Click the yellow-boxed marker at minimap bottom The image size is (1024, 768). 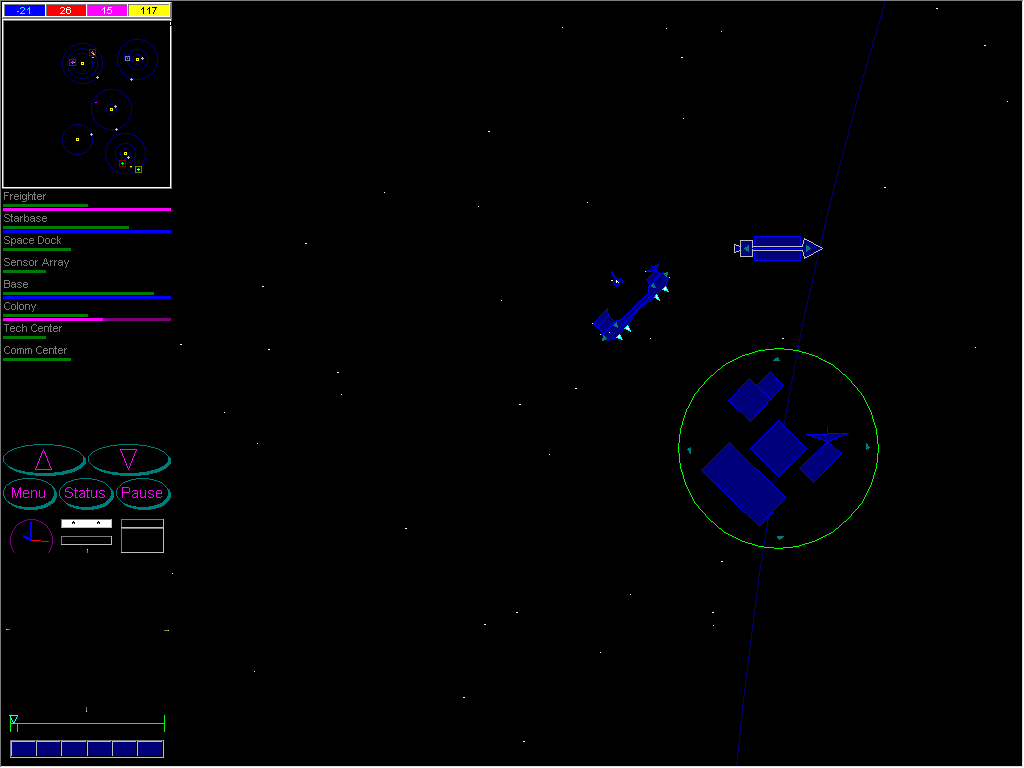tap(138, 170)
